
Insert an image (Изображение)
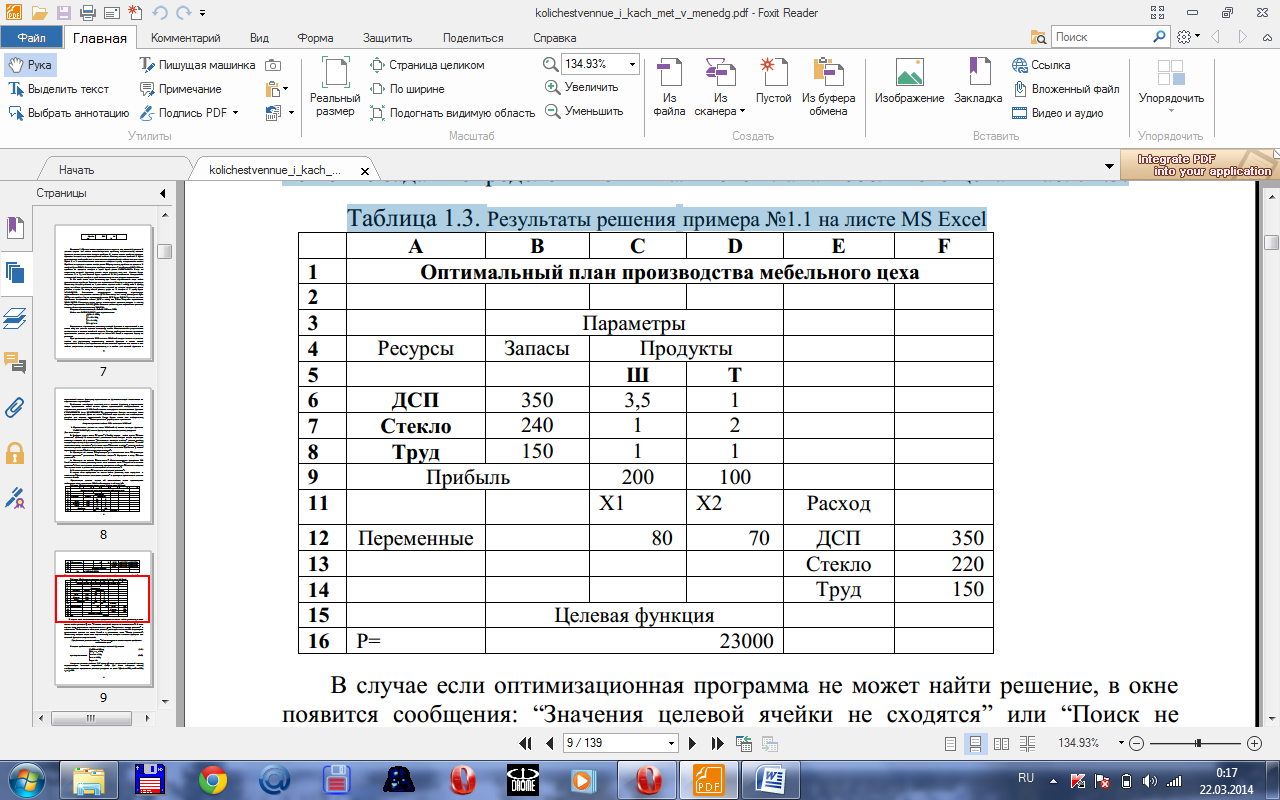point(909,82)
